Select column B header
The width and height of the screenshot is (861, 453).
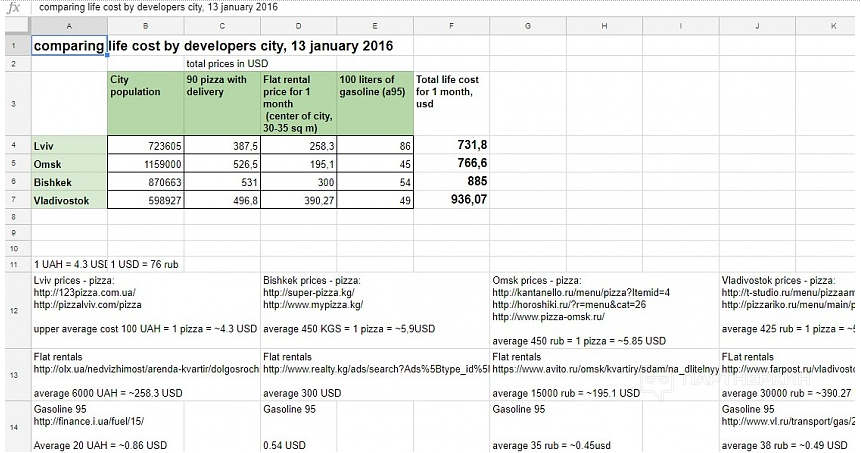(146, 26)
